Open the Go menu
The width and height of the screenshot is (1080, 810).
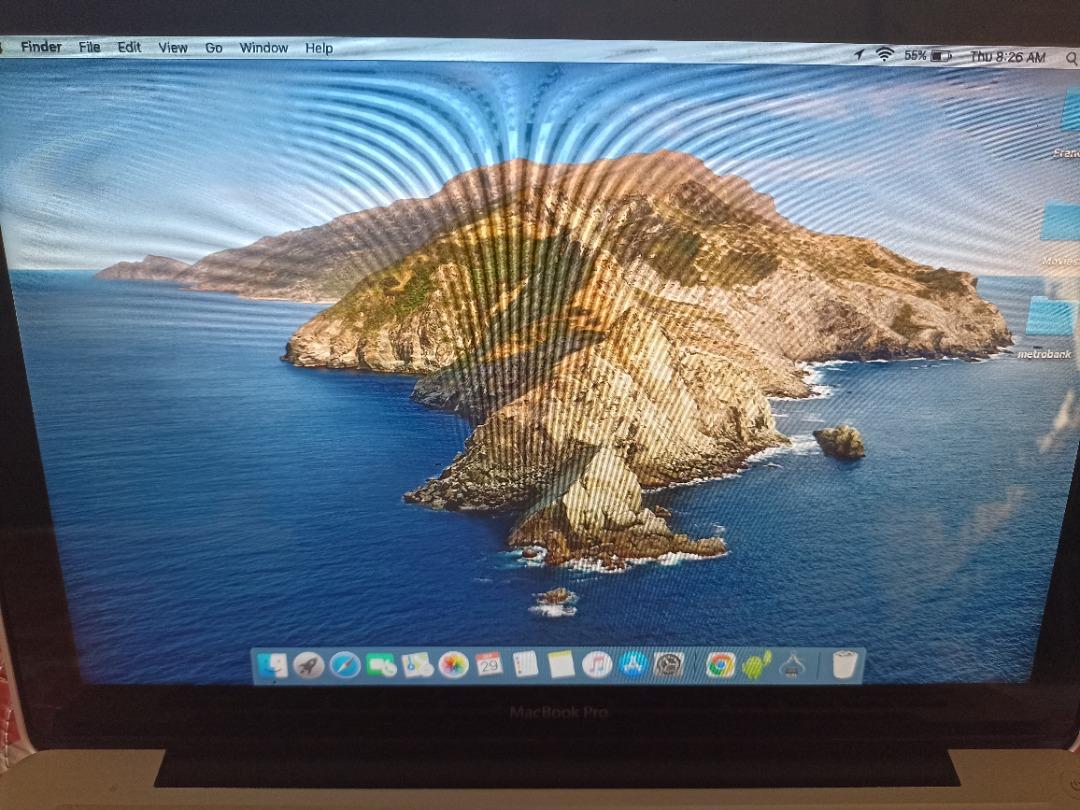pos(214,48)
